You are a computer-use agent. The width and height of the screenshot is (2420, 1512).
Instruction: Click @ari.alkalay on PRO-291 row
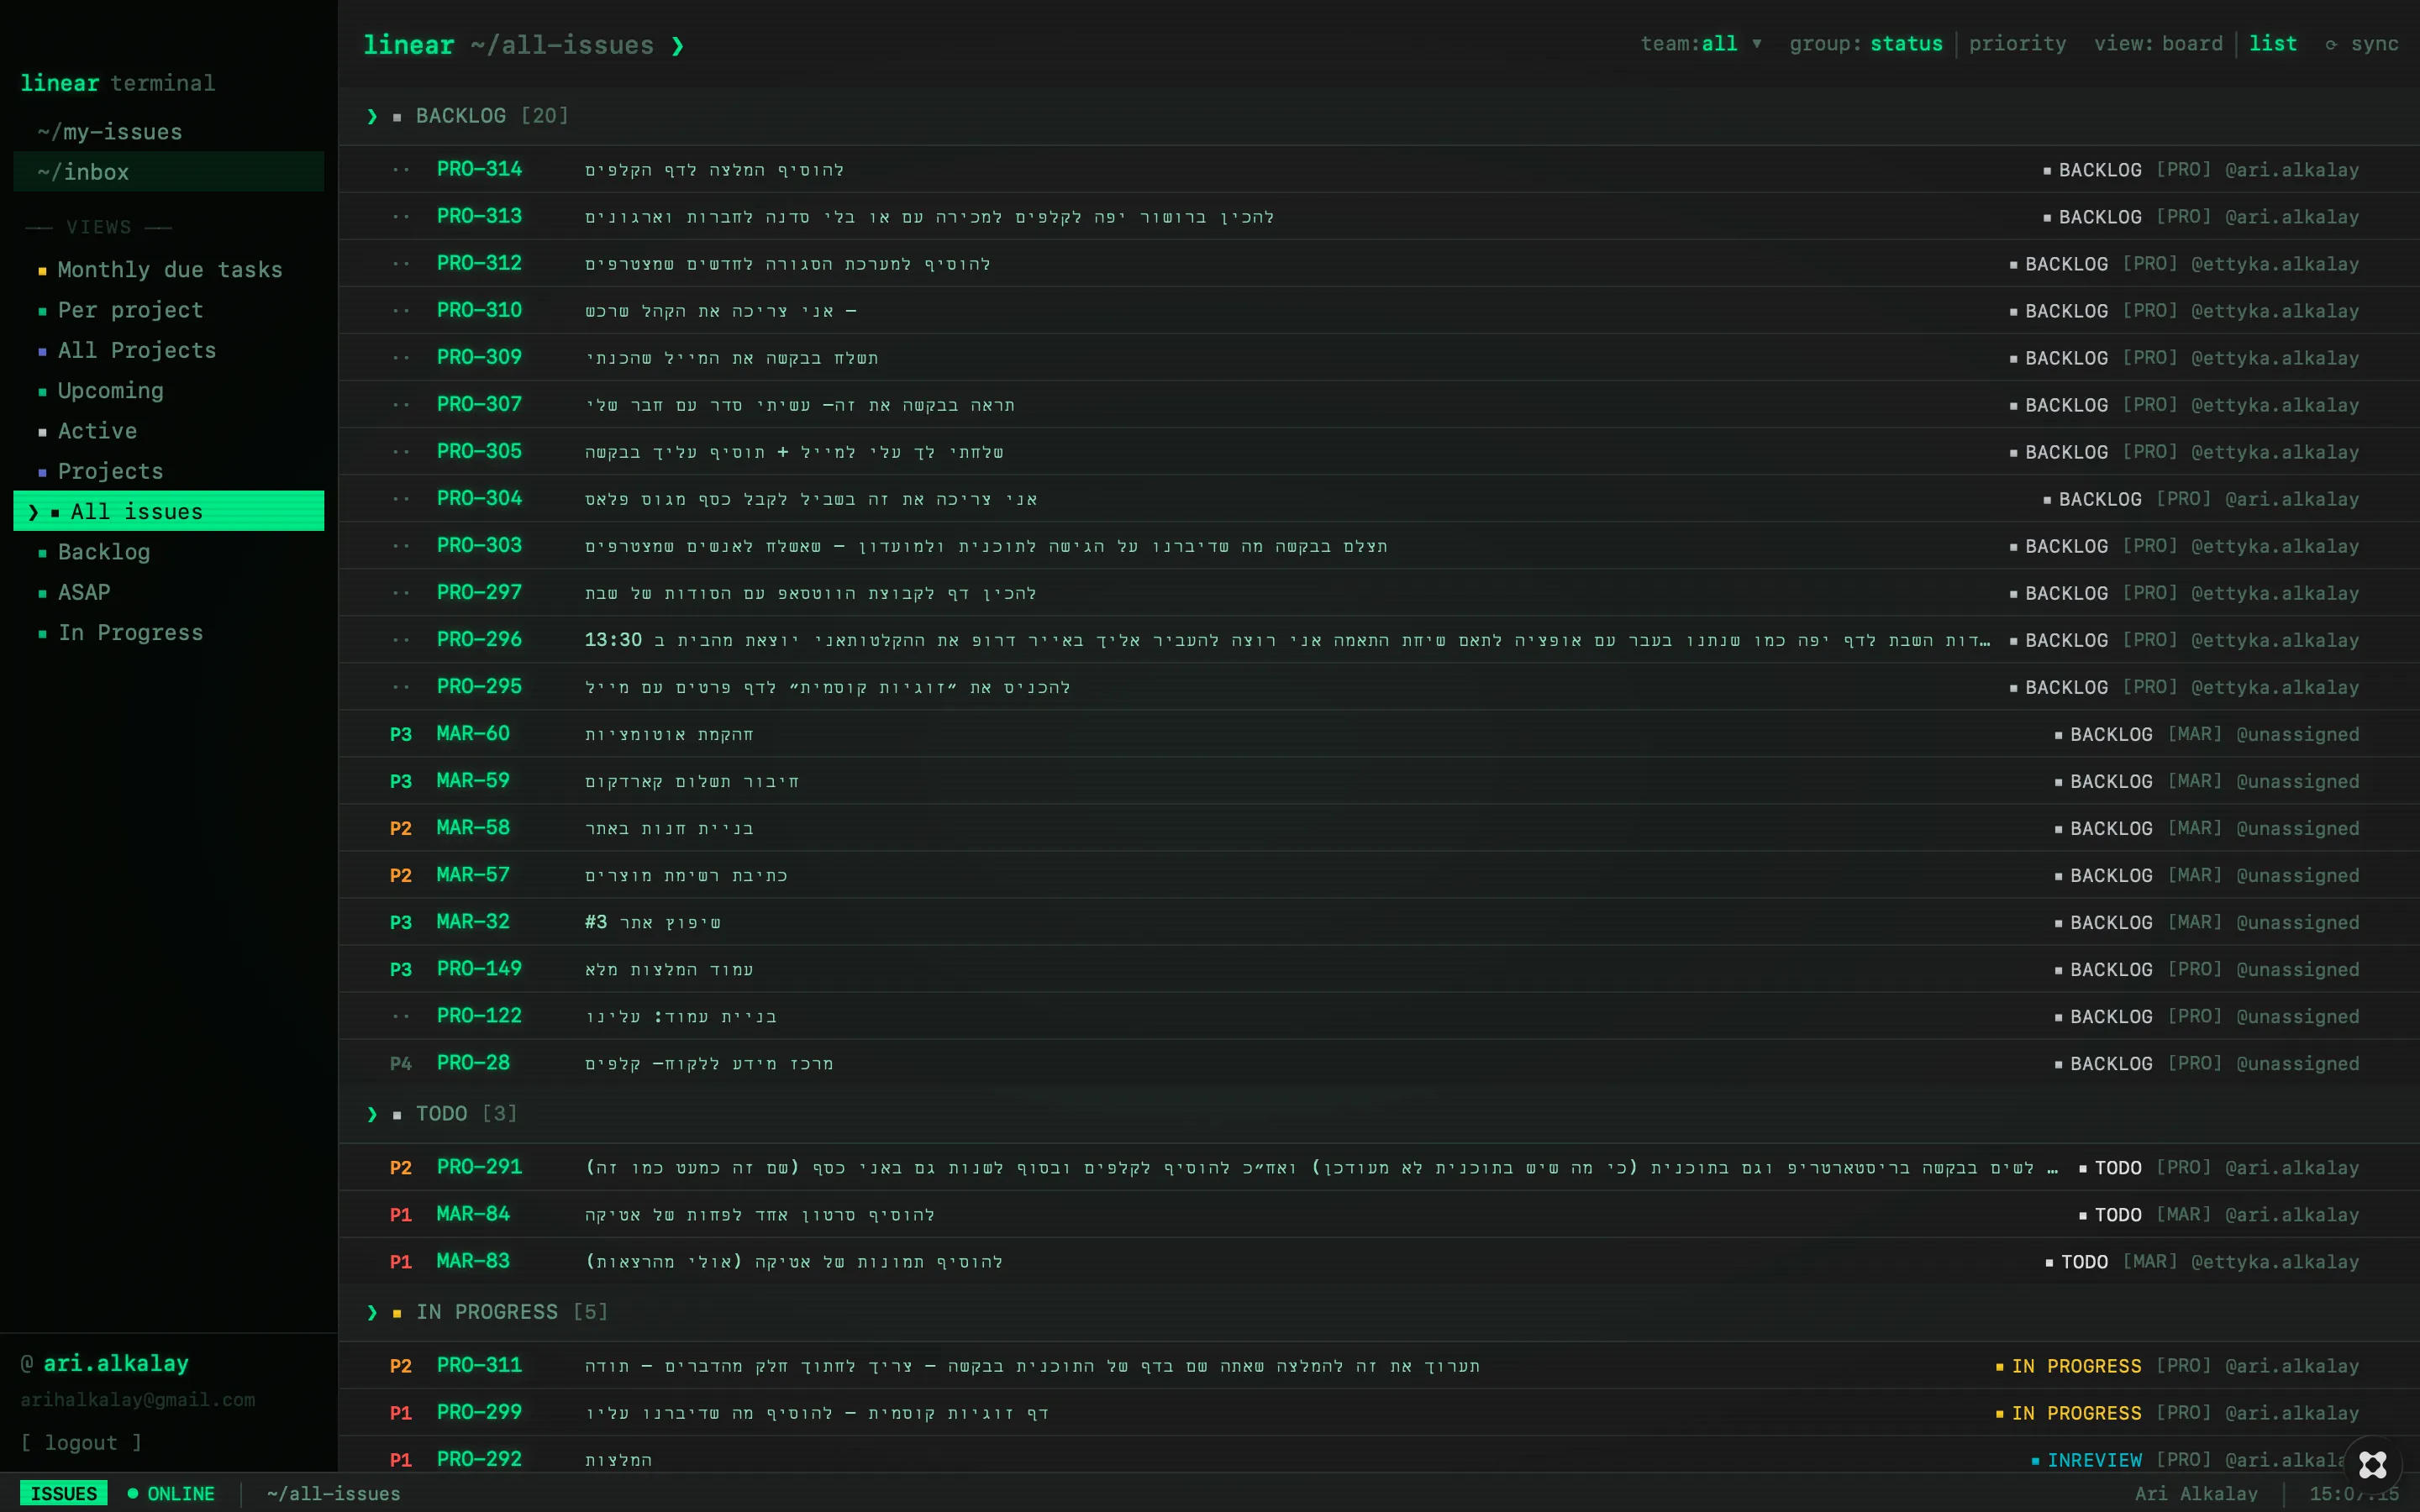pyautogui.click(x=2292, y=1168)
